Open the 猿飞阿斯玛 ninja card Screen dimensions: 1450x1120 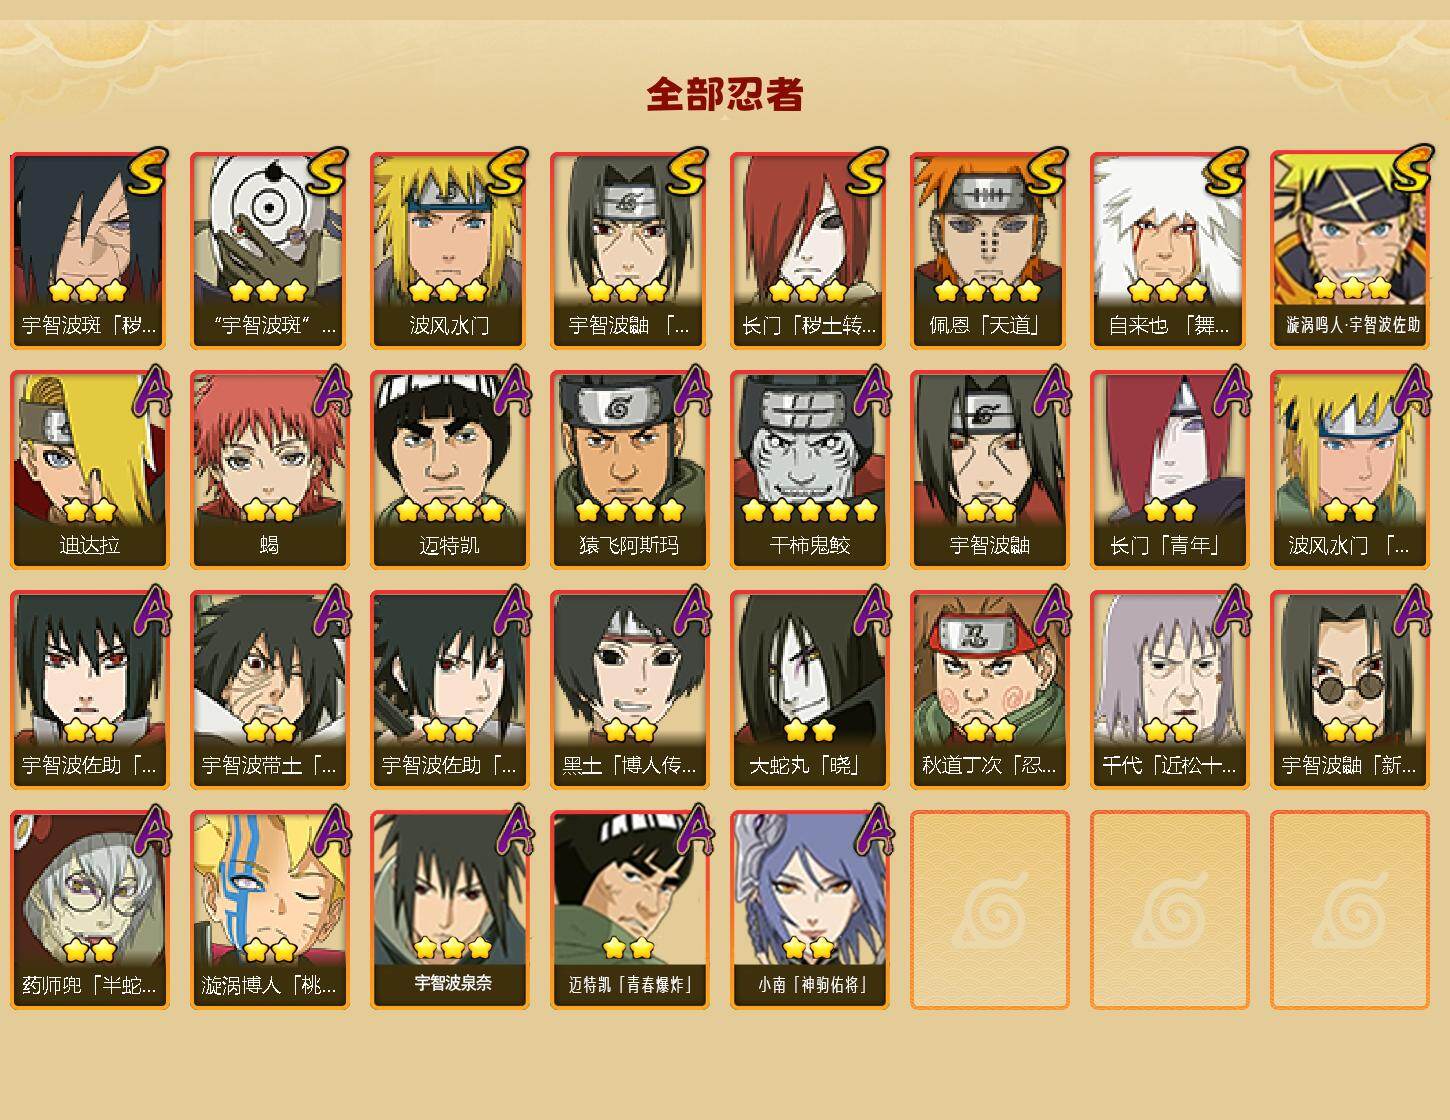629,470
